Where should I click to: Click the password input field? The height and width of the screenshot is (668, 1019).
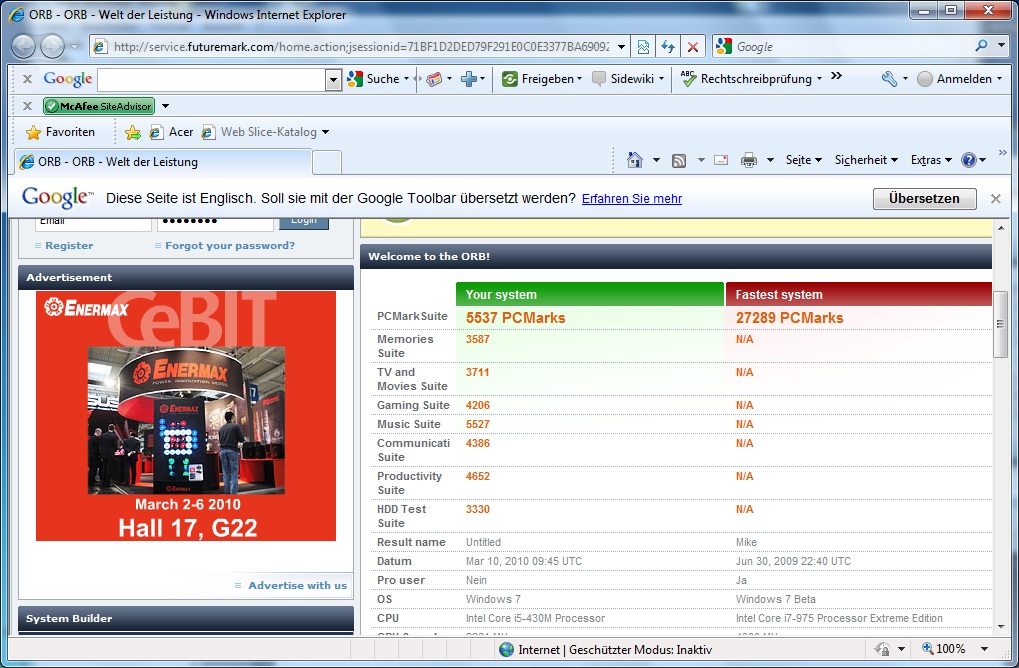click(x=215, y=224)
